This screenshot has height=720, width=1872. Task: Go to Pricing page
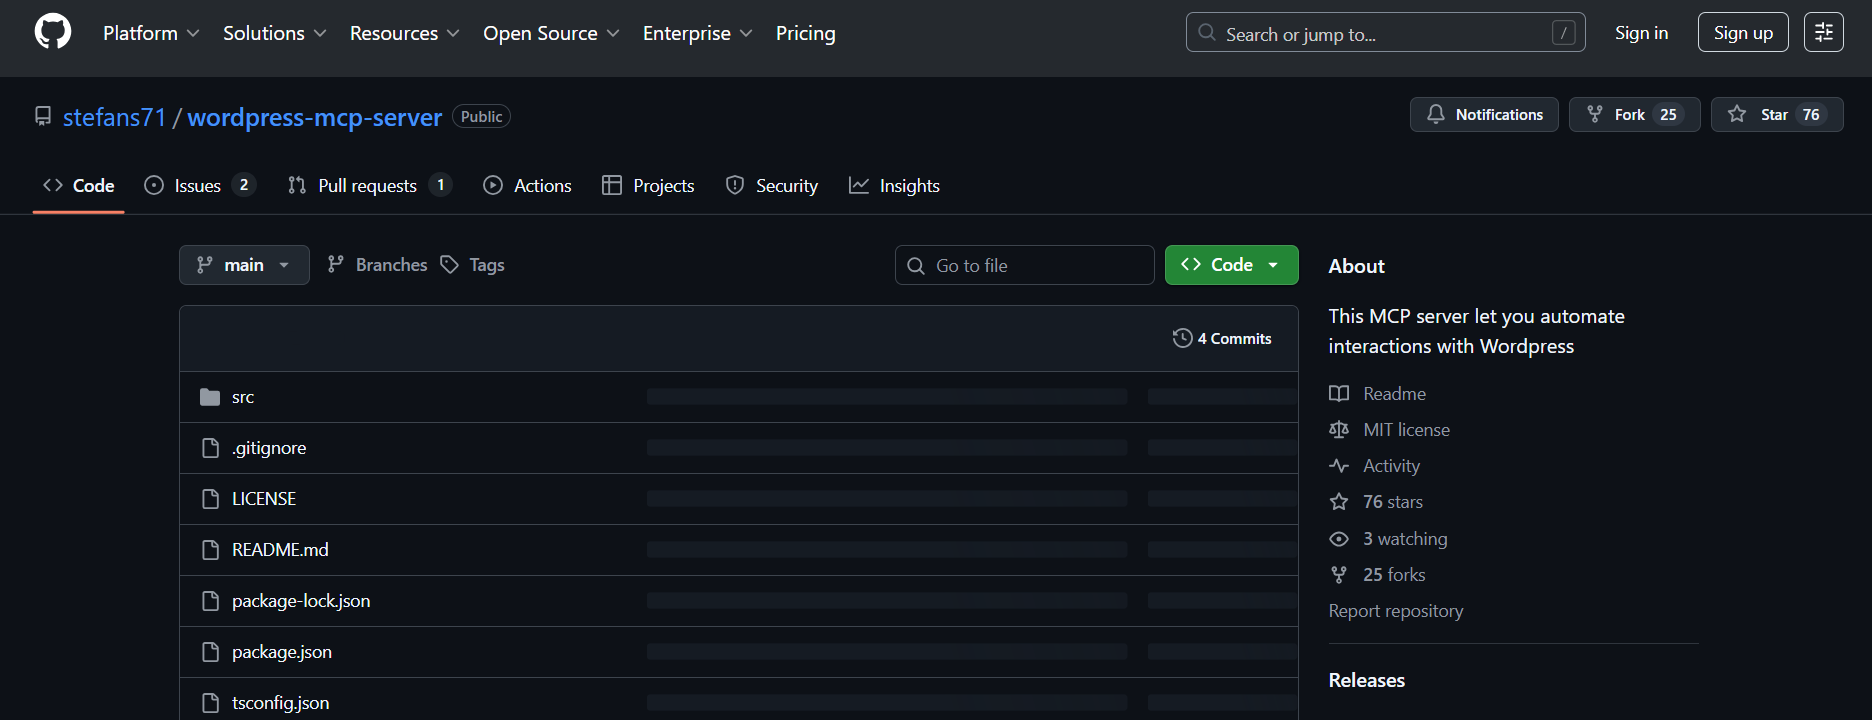[x=806, y=33]
